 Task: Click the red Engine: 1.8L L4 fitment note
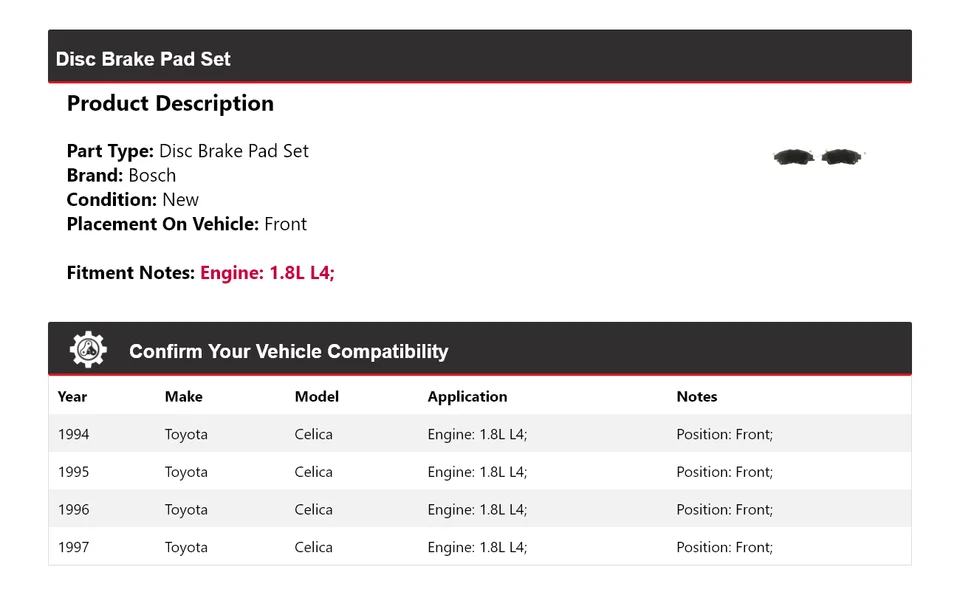click(267, 273)
